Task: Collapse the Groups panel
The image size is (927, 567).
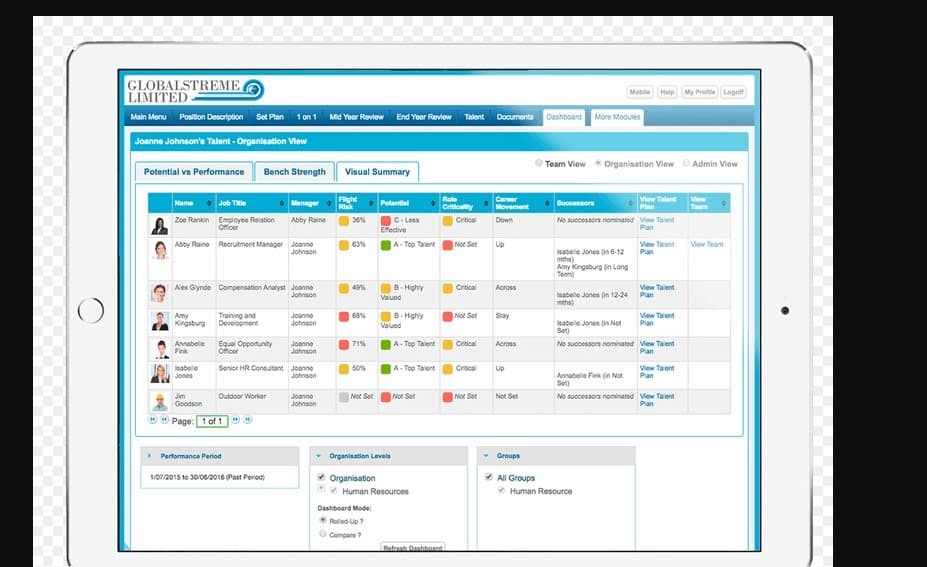Action: (x=487, y=456)
